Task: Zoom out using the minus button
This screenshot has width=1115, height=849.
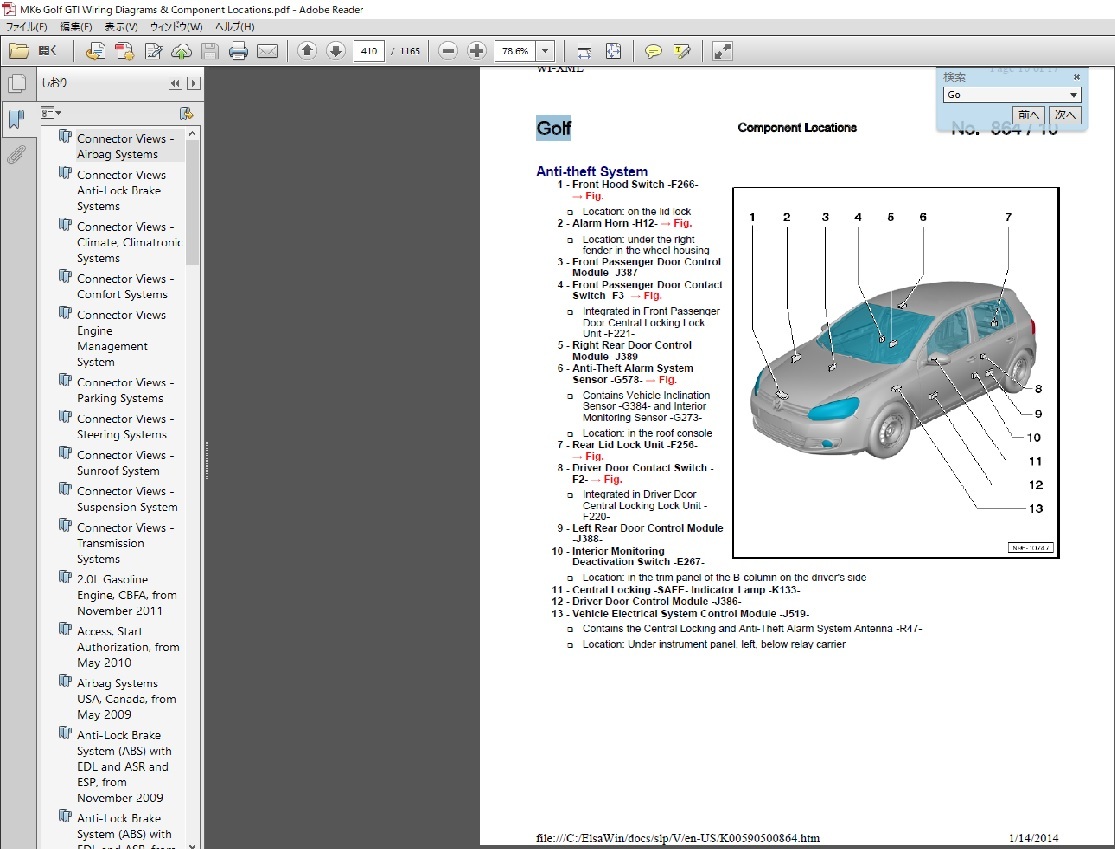Action: pos(448,50)
